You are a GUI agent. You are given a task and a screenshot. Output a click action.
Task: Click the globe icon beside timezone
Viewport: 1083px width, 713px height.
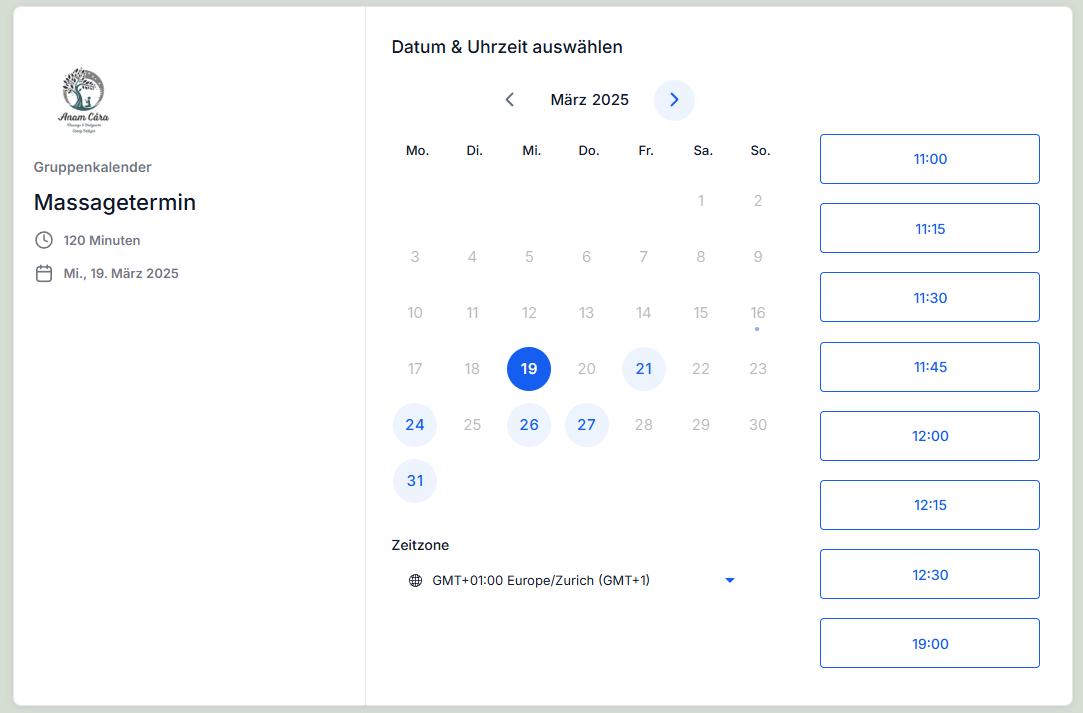tap(416, 580)
